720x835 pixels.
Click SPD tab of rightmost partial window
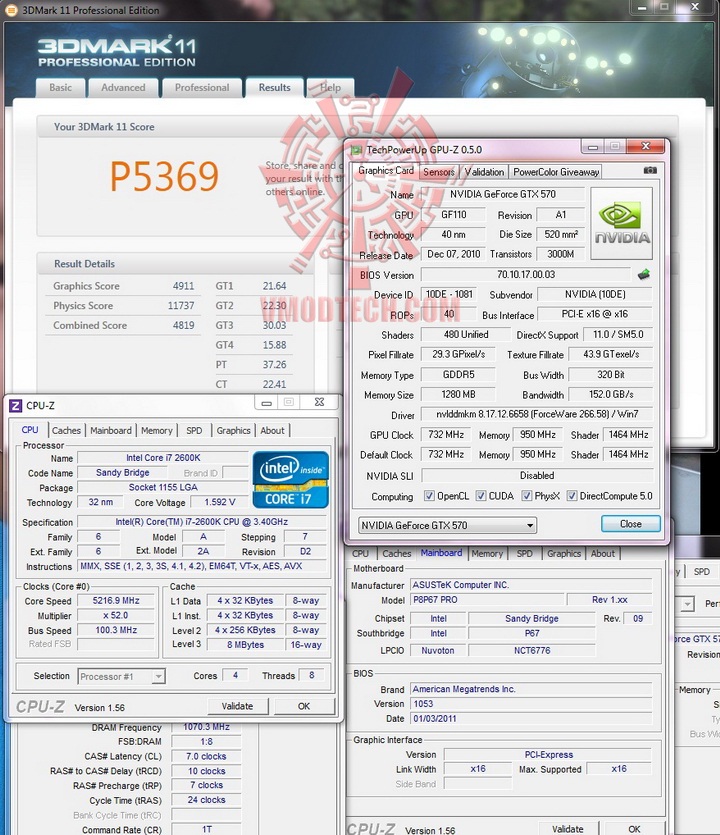(701, 571)
